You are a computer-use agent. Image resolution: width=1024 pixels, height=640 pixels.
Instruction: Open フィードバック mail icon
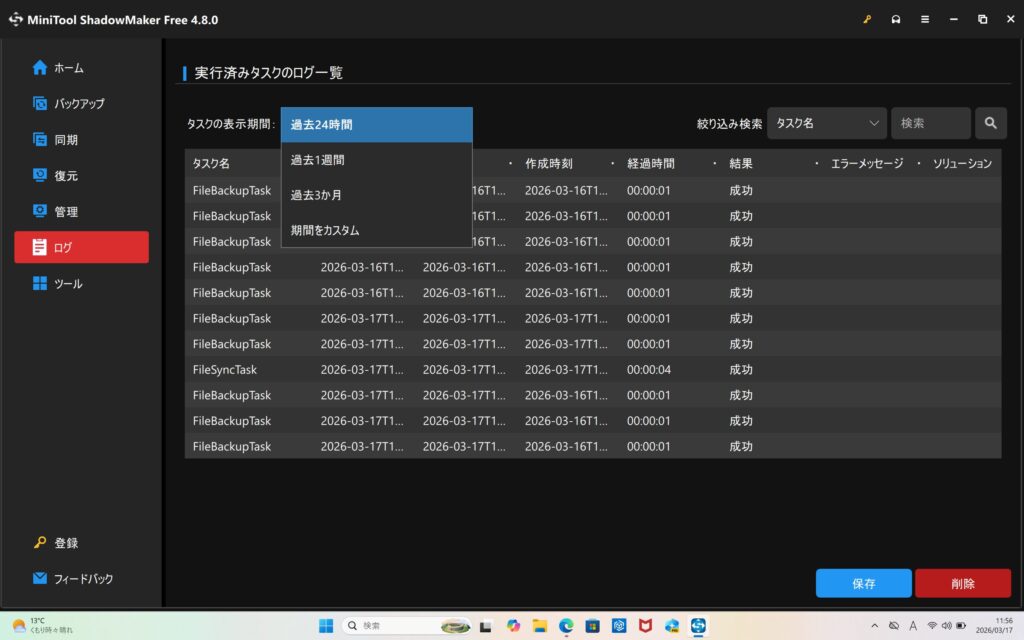pyautogui.click(x=40, y=579)
